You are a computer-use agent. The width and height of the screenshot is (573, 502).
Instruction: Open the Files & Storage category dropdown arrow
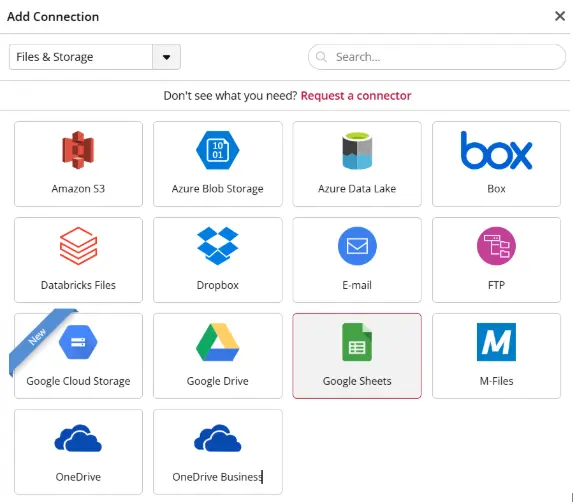[166, 57]
